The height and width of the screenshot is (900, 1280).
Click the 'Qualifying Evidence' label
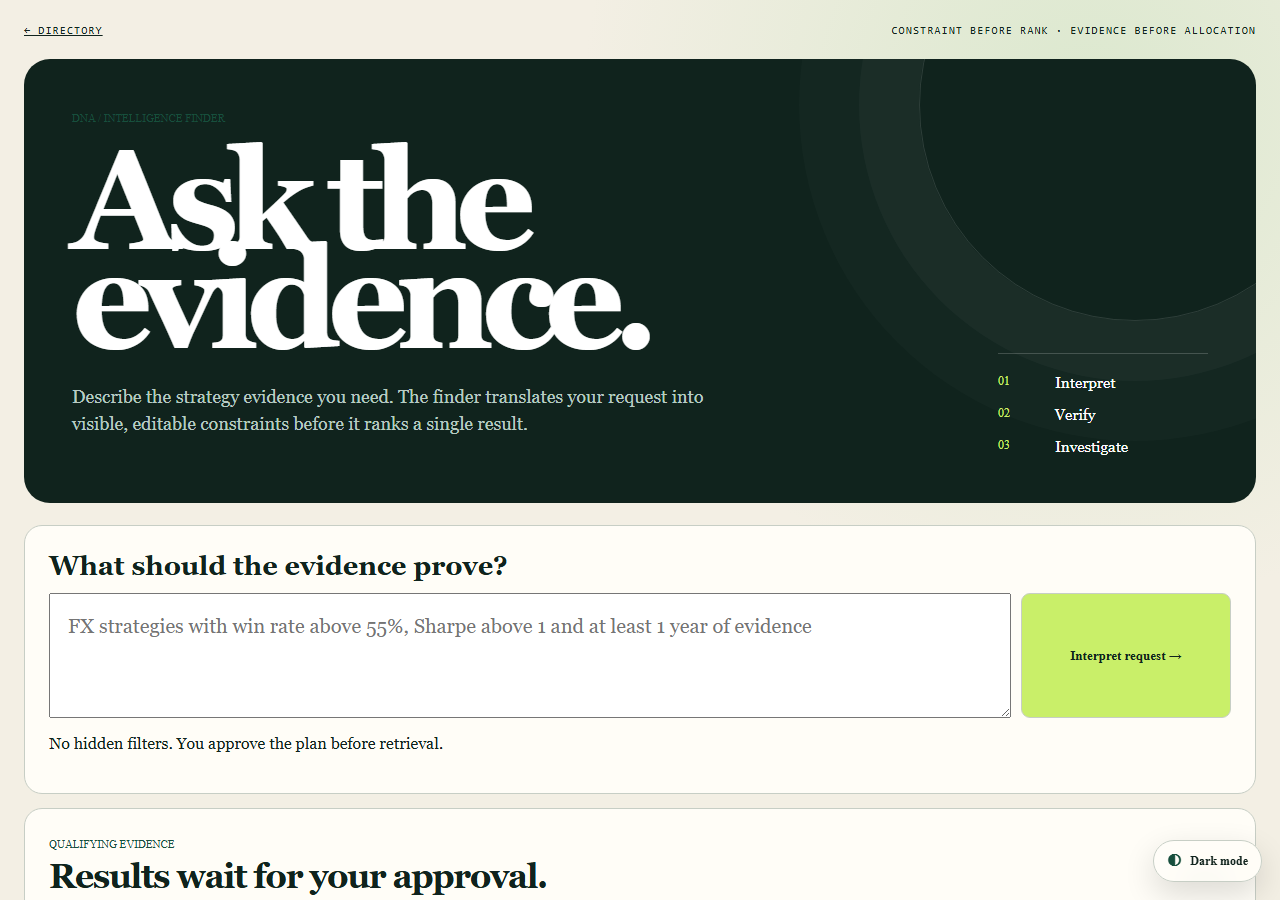(x=112, y=845)
